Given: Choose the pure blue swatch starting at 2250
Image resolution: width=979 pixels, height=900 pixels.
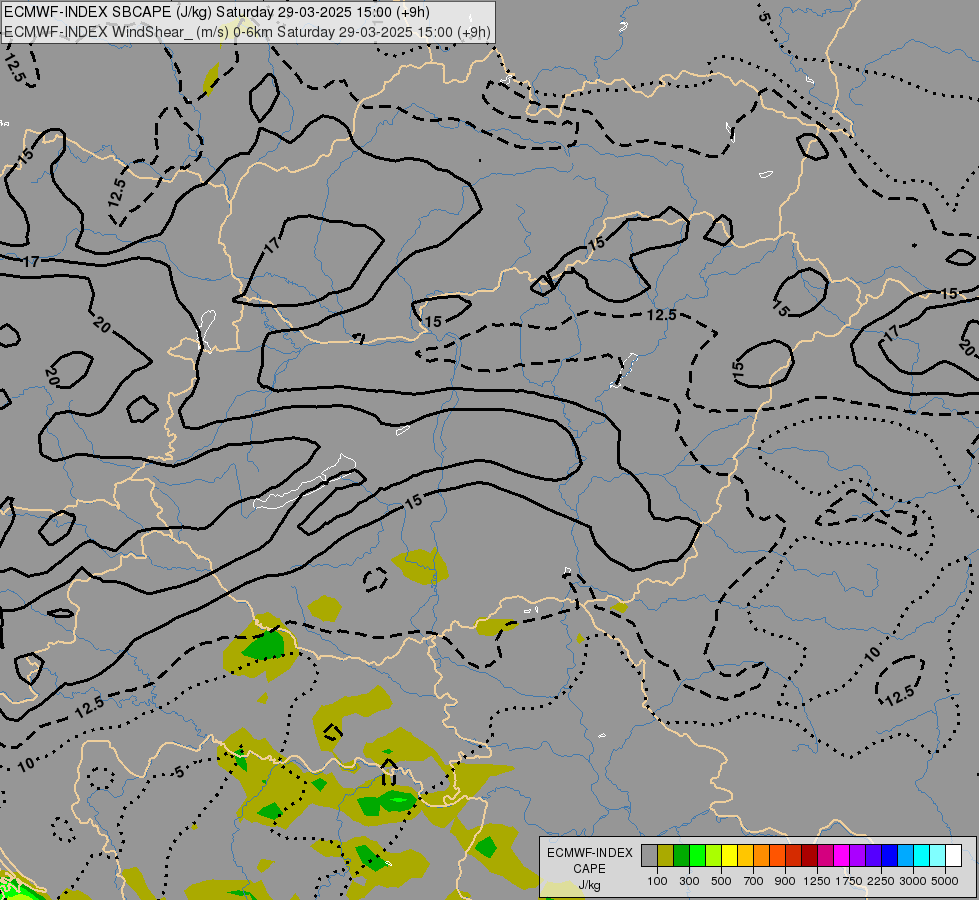Looking at the screenshot, I should 889,855.
